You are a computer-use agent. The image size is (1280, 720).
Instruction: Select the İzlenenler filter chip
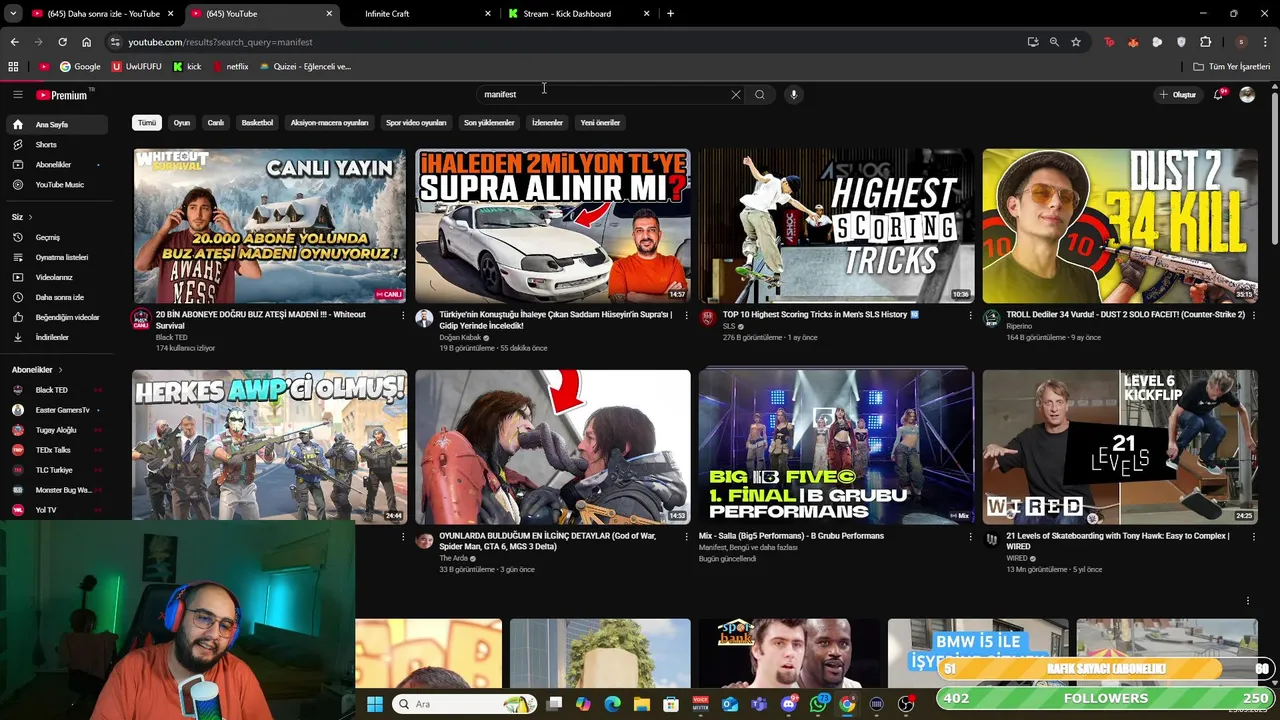[547, 123]
